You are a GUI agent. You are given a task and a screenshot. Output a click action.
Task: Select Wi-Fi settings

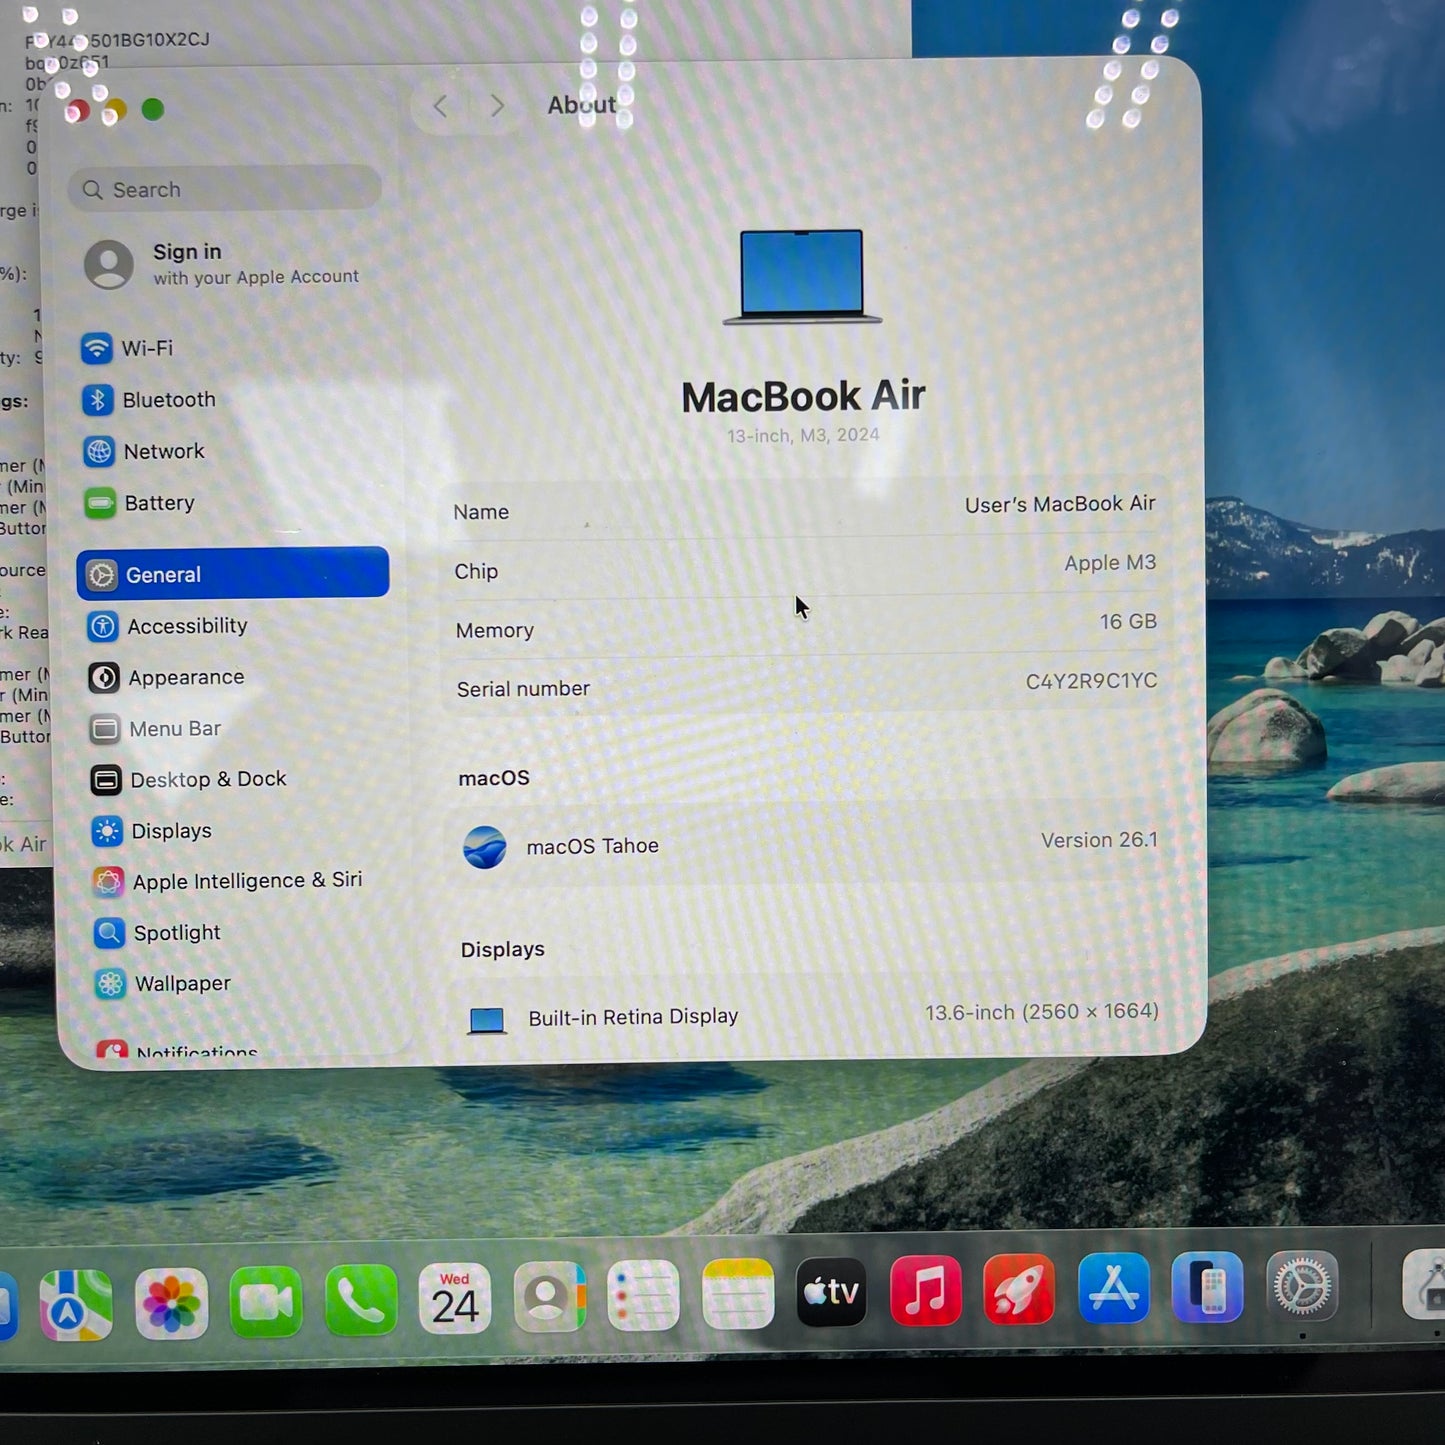click(147, 348)
